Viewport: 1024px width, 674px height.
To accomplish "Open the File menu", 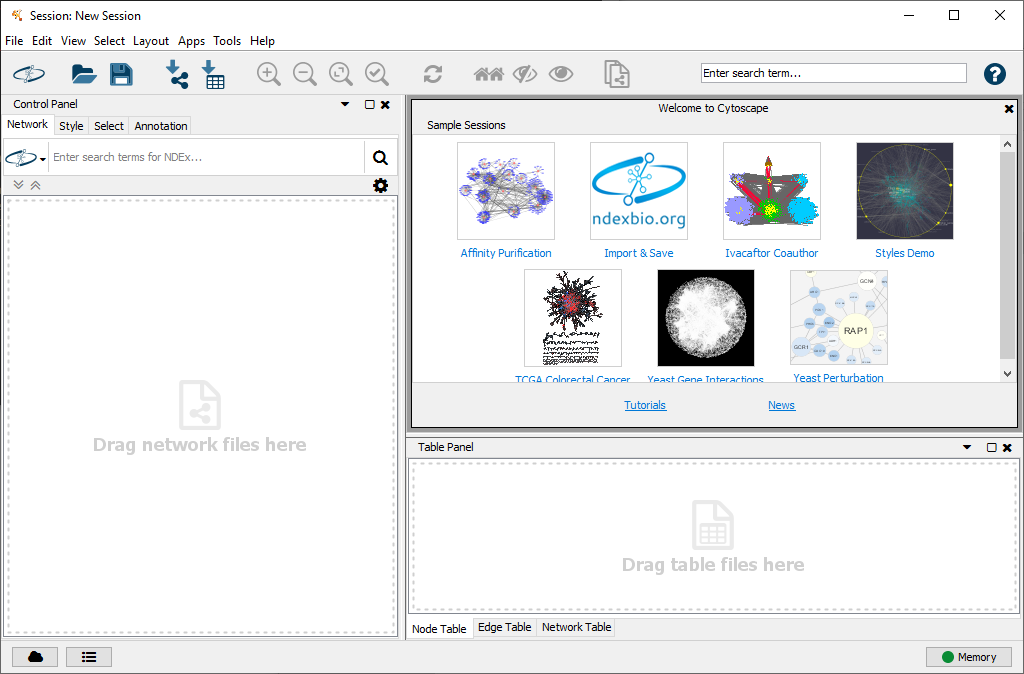I will [14, 40].
